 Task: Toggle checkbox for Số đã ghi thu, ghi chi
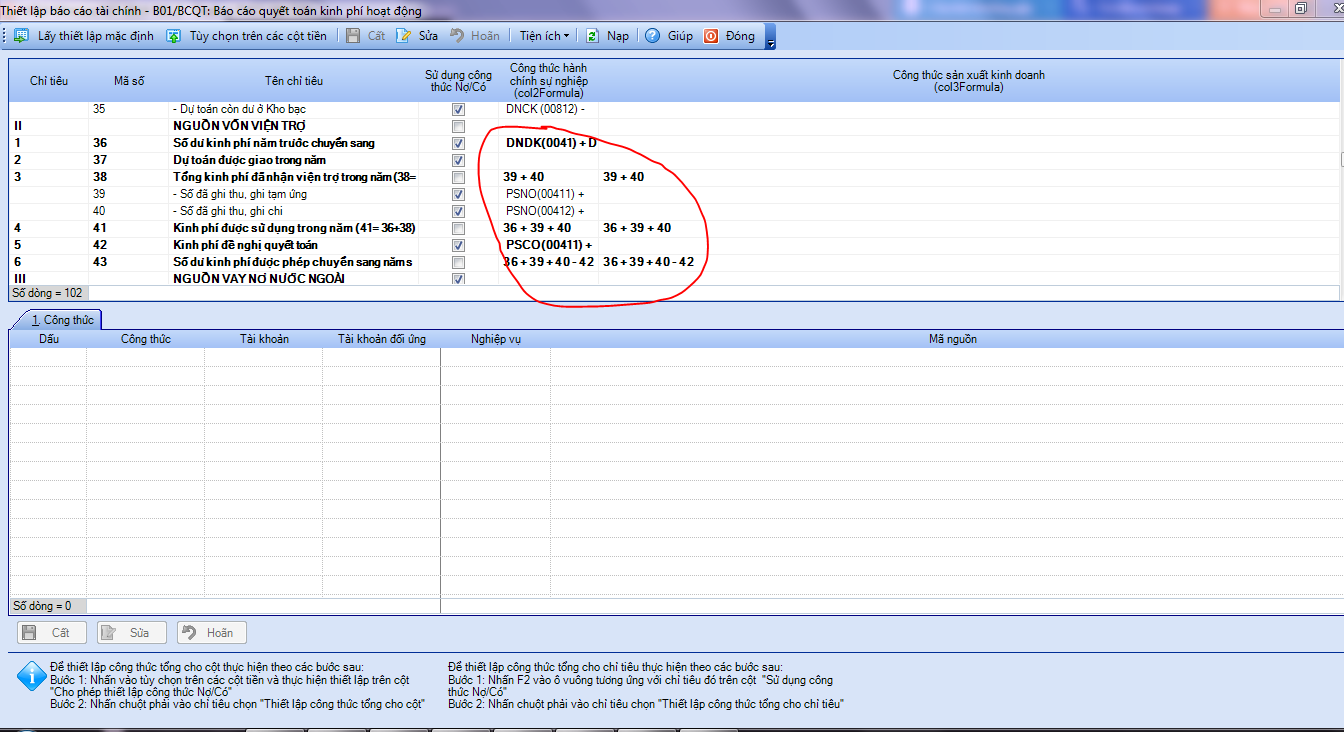pyautogui.click(x=458, y=211)
